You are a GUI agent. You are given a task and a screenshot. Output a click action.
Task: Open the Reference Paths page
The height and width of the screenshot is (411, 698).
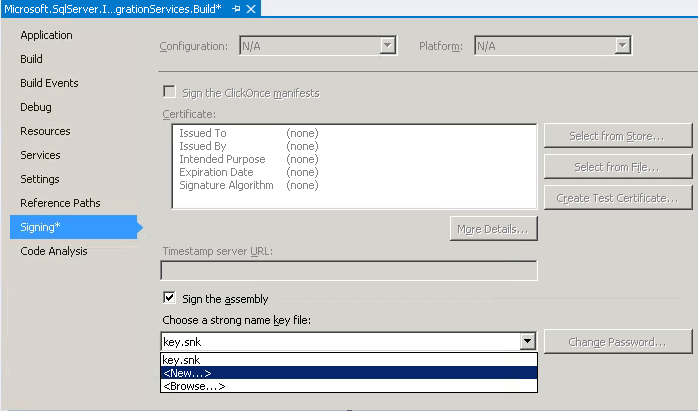(60, 203)
